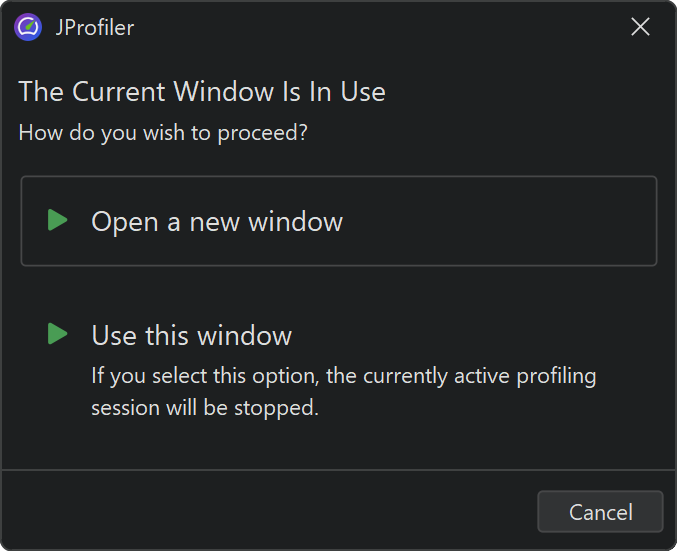Click the words session will be stopped

[x=205, y=409]
